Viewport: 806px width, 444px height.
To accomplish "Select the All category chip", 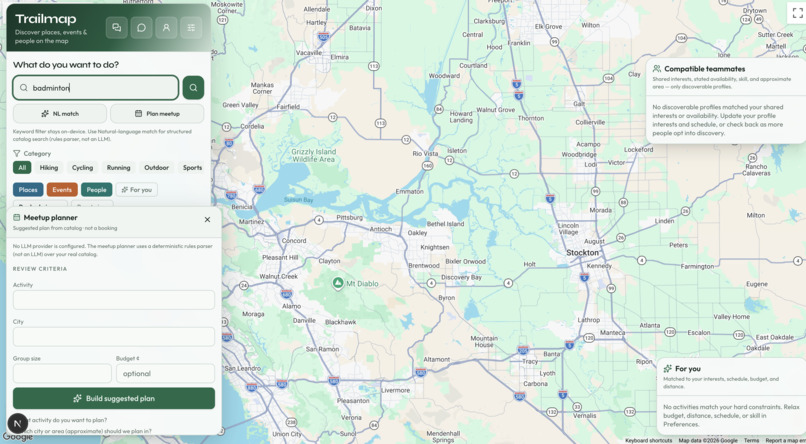I will 22,168.
